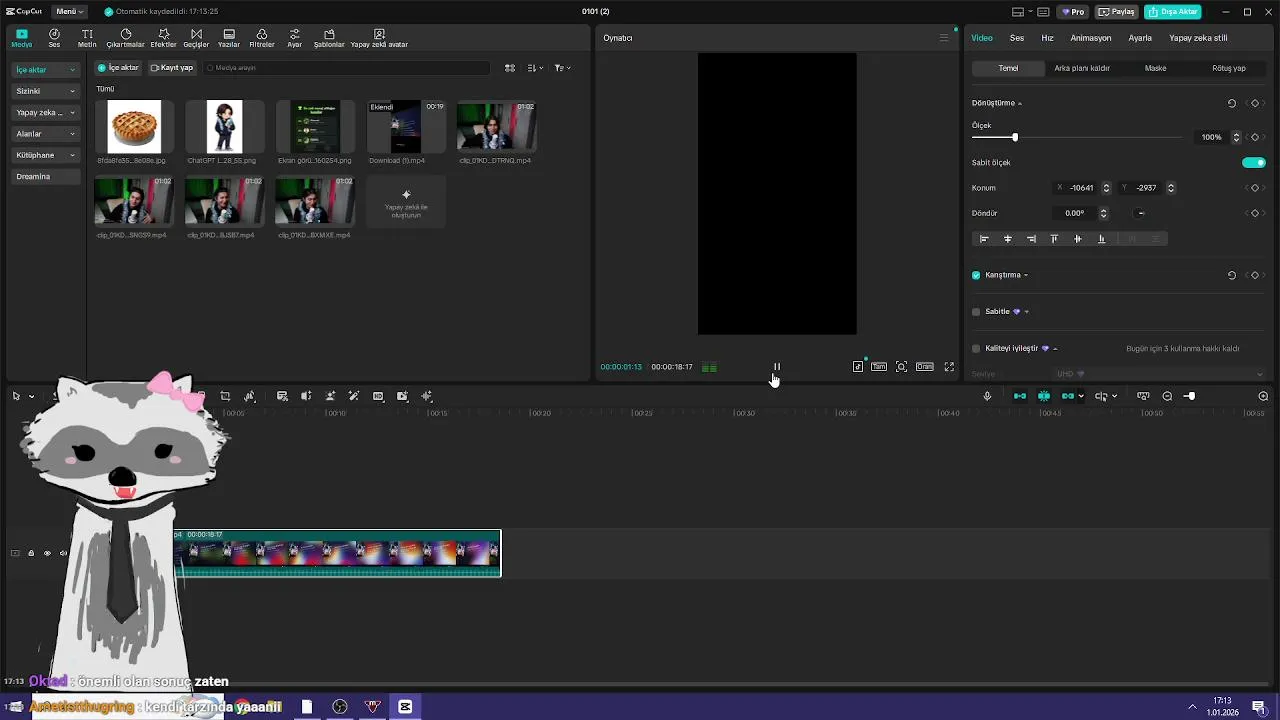Open the media sort dropdown

click(x=535, y=68)
